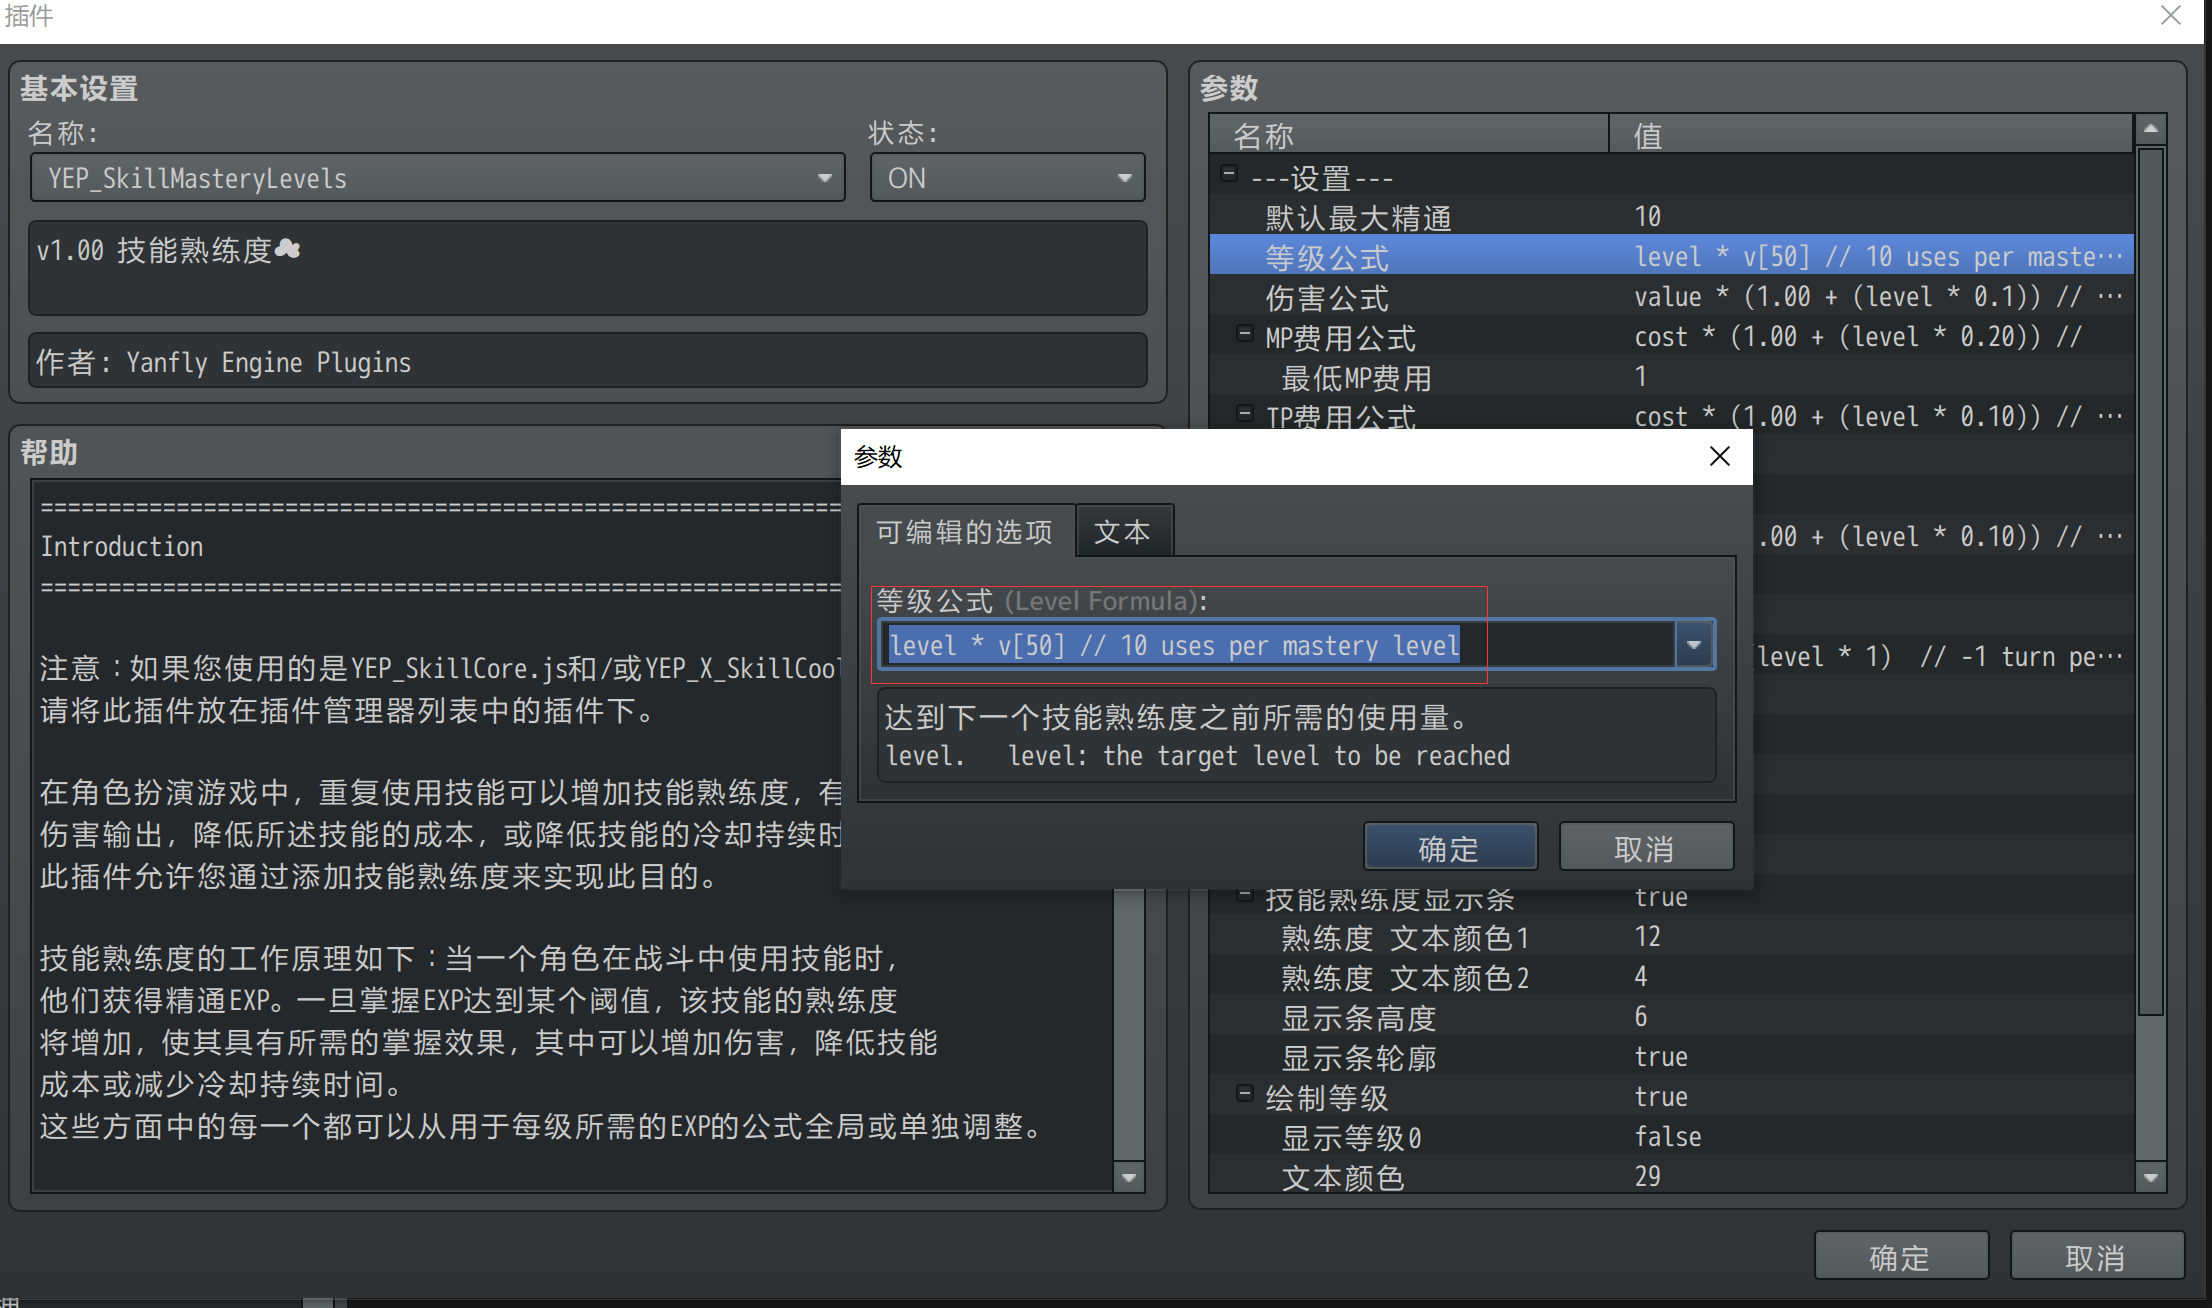
Task: Click 取消 in the plugin window
Action: [2096, 1256]
